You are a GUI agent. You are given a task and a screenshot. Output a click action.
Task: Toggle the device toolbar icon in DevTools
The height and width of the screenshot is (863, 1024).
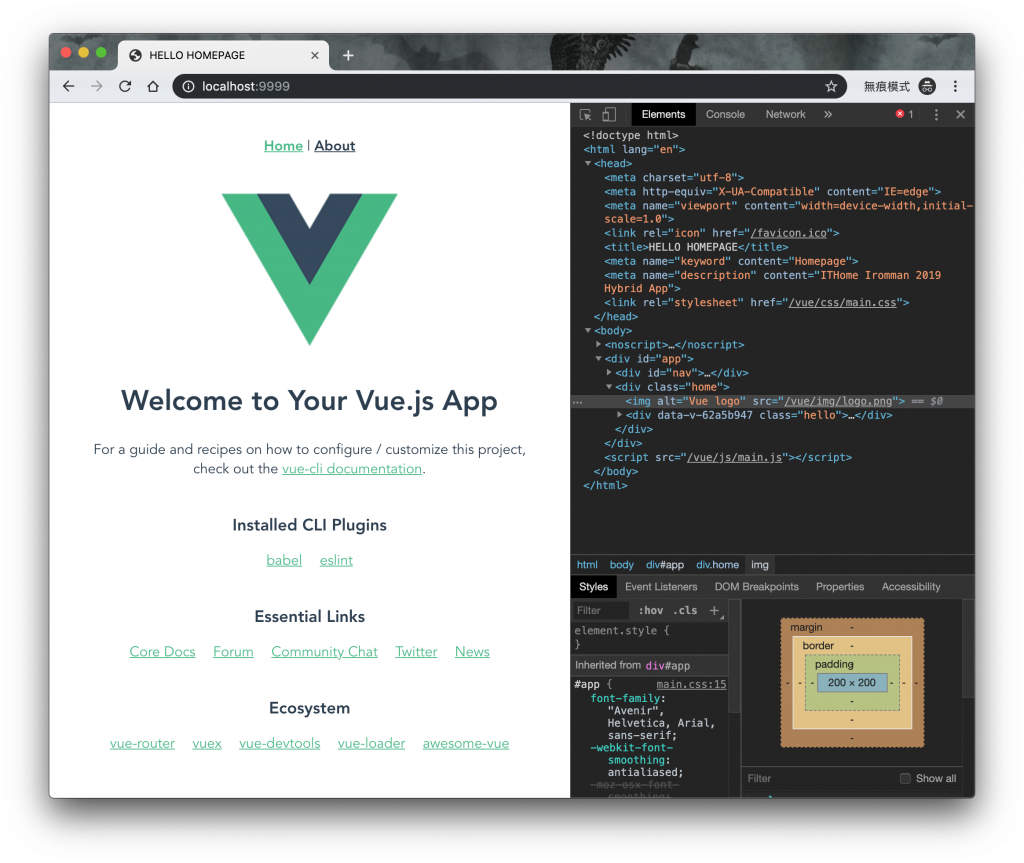click(x=609, y=114)
